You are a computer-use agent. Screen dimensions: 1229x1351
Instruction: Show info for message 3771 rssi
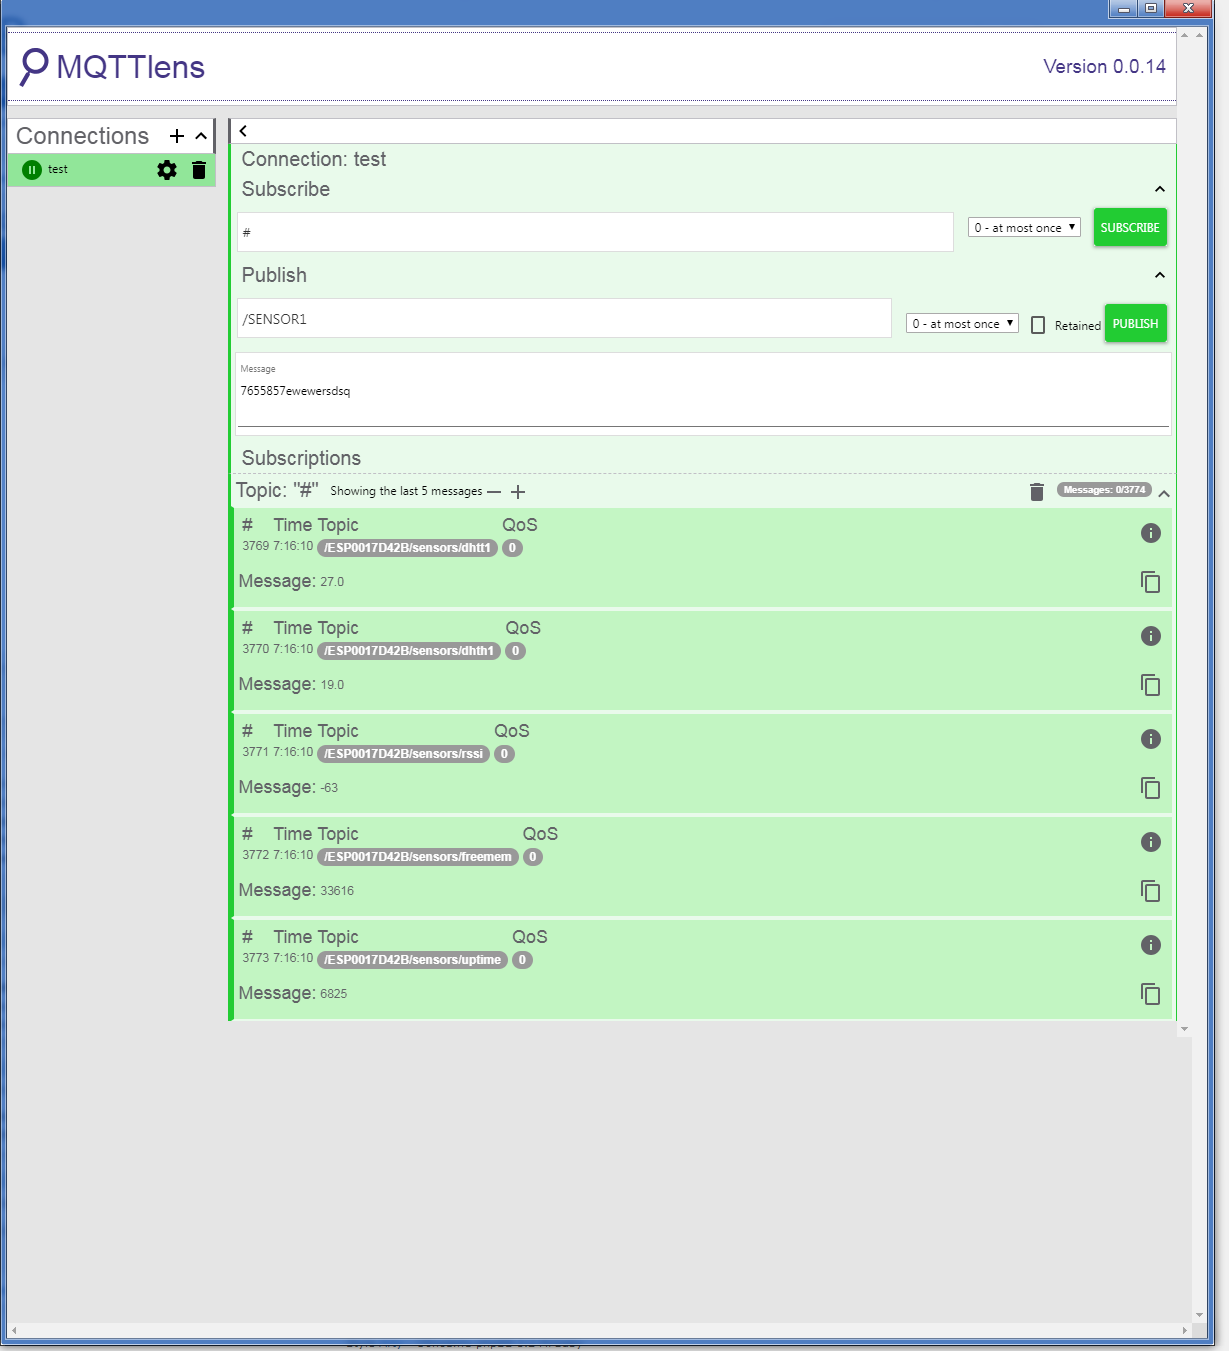(x=1151, y=739)
